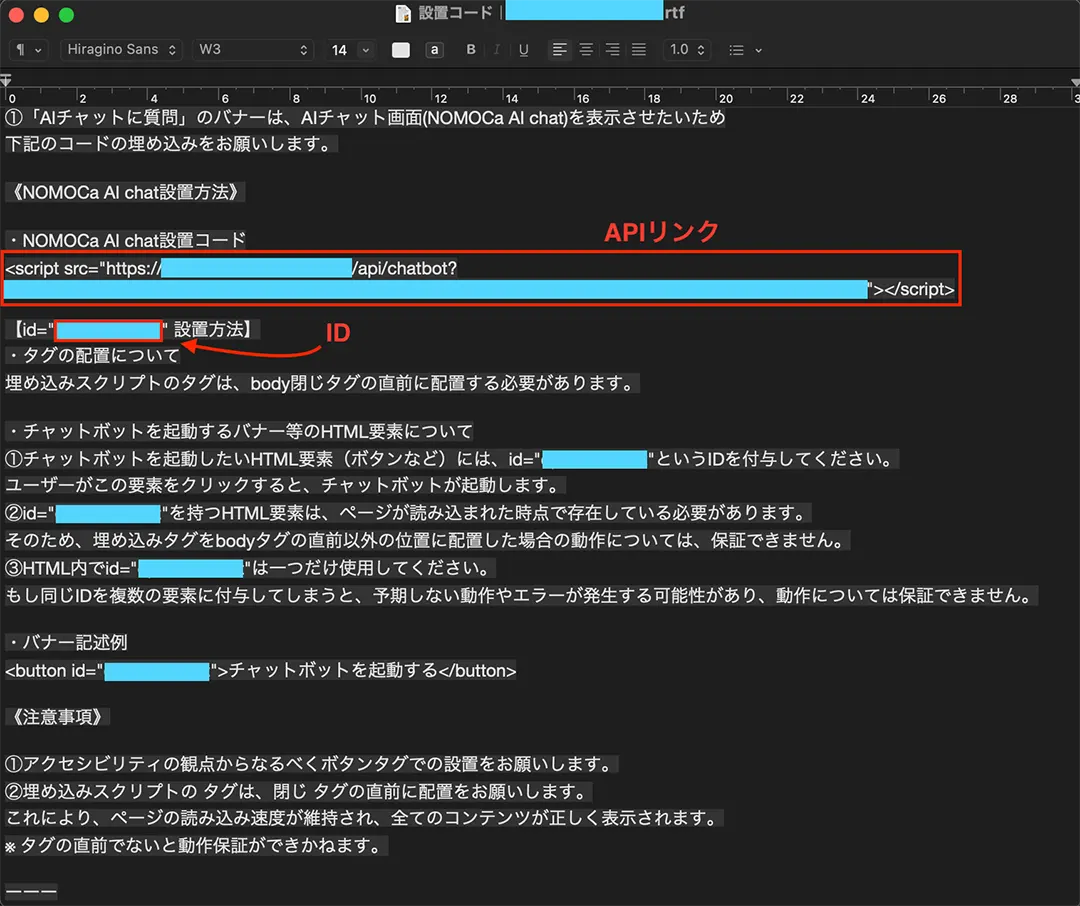
Task: Click the line ・NOMOCa AI chat設置コード
Action: (x=125, y=240)
